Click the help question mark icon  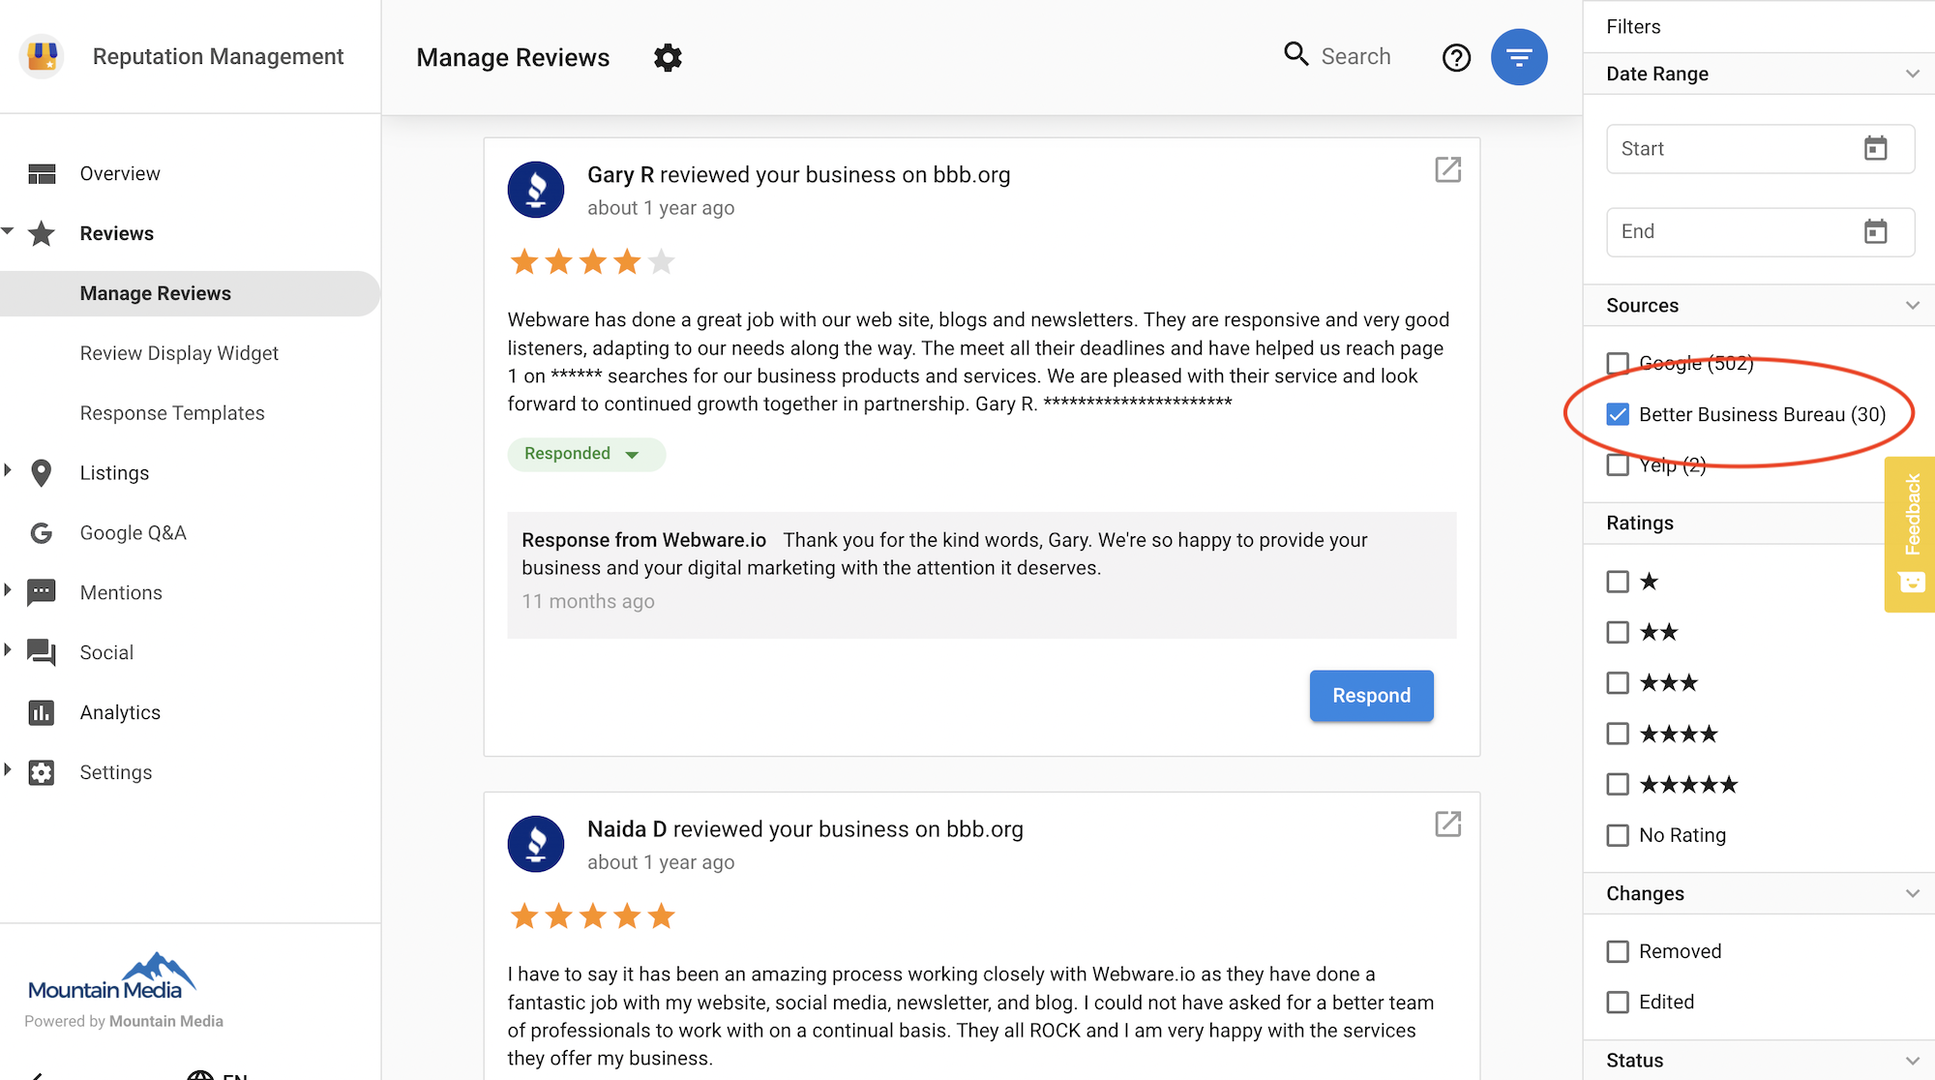(x=1456, y=58)
